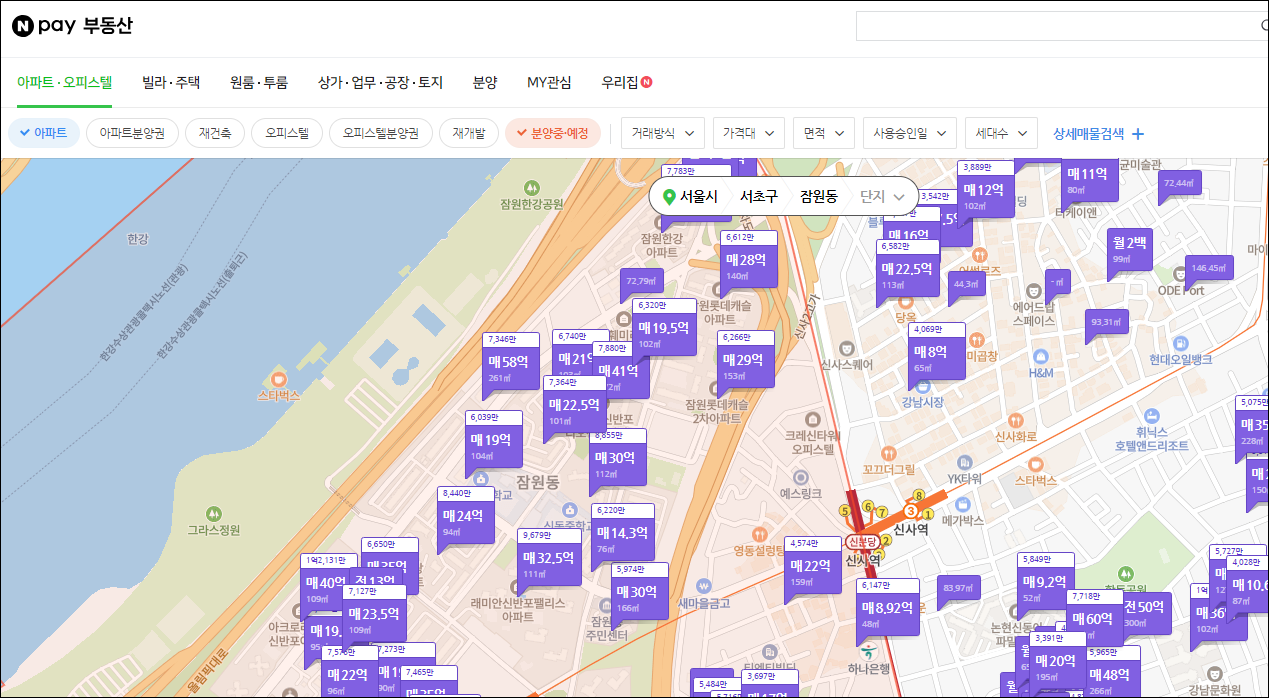Focus the top search input field
Image resolution: width=1269 pixels, height=698 pixels.
1062,26
